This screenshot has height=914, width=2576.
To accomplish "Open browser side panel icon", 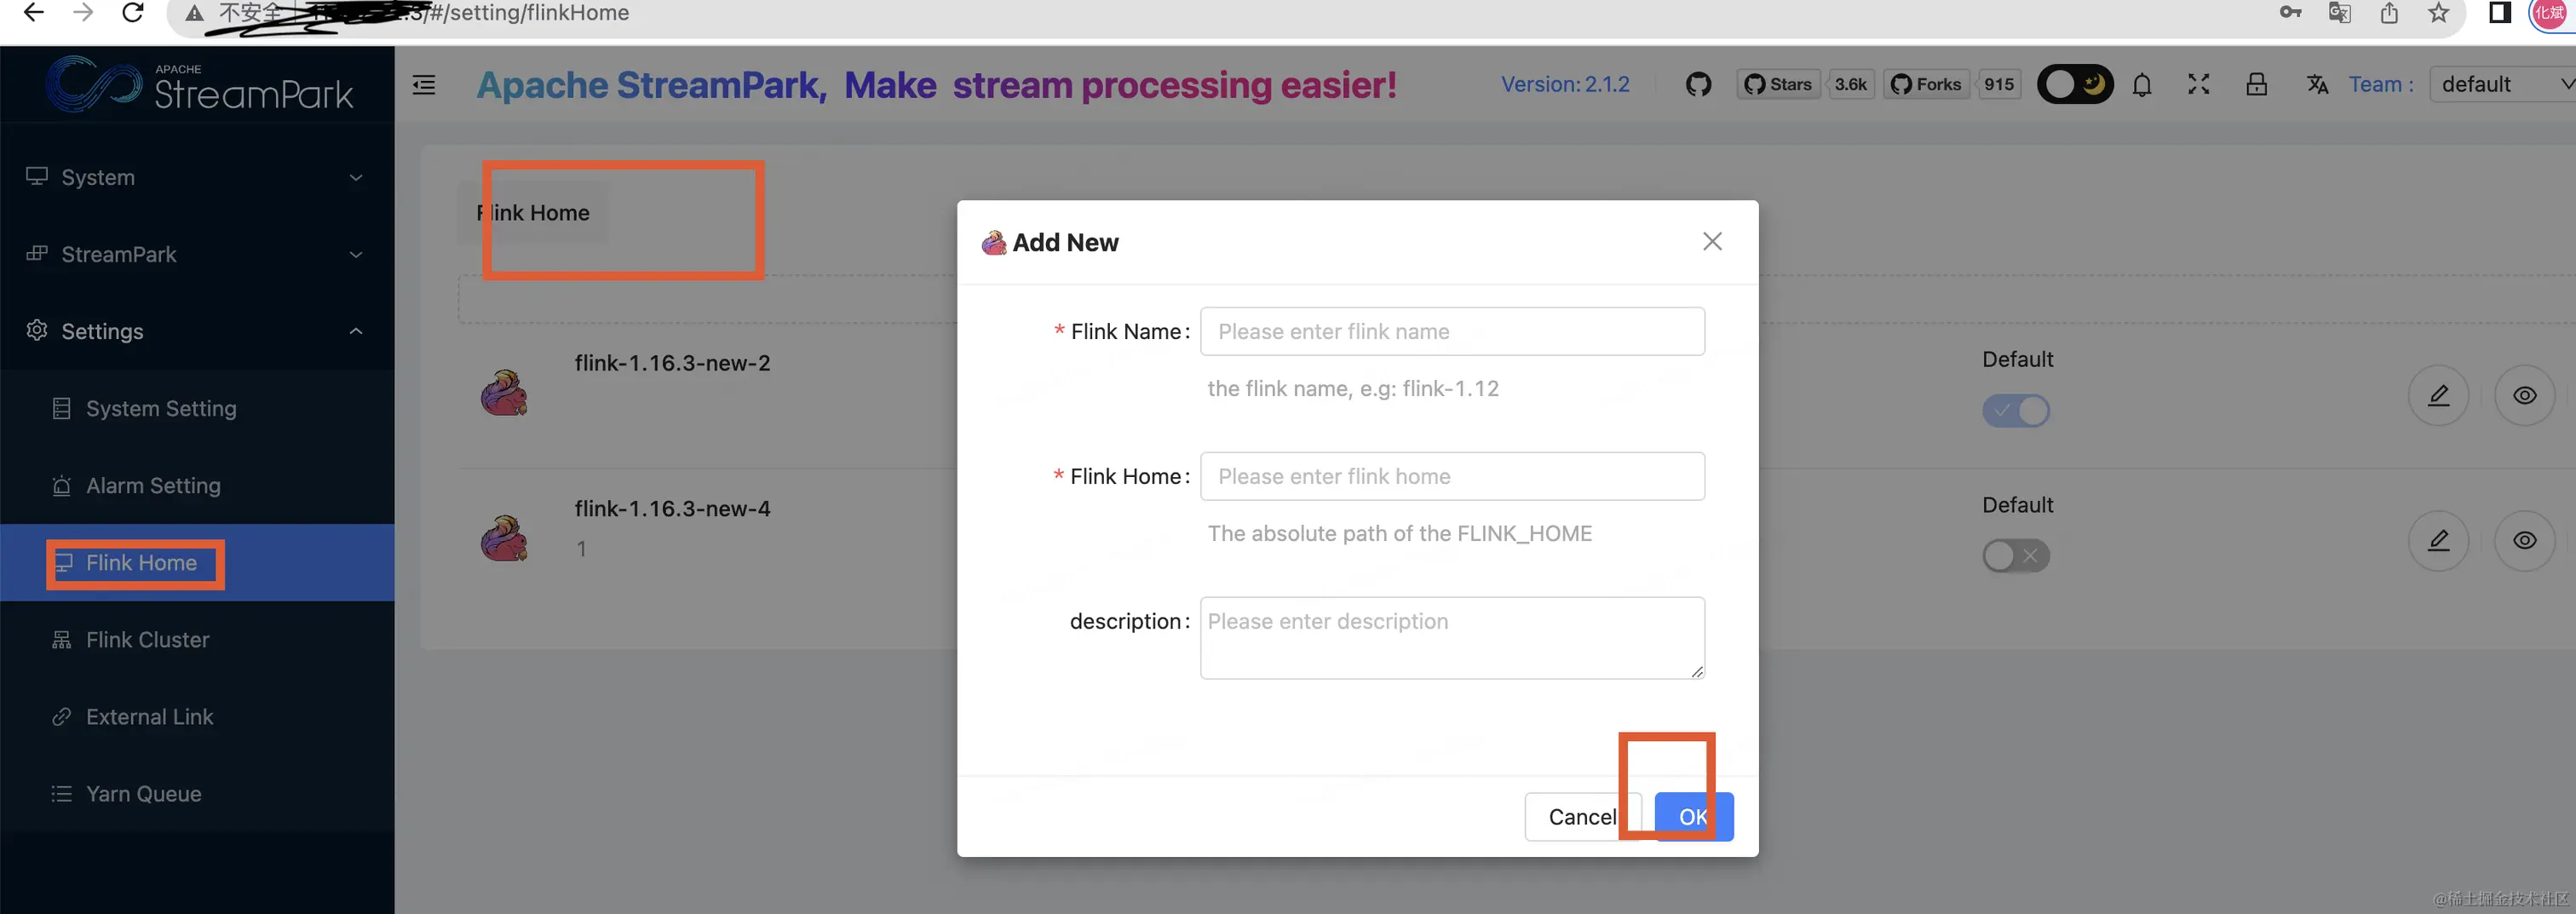I will tap(2499, 13).
